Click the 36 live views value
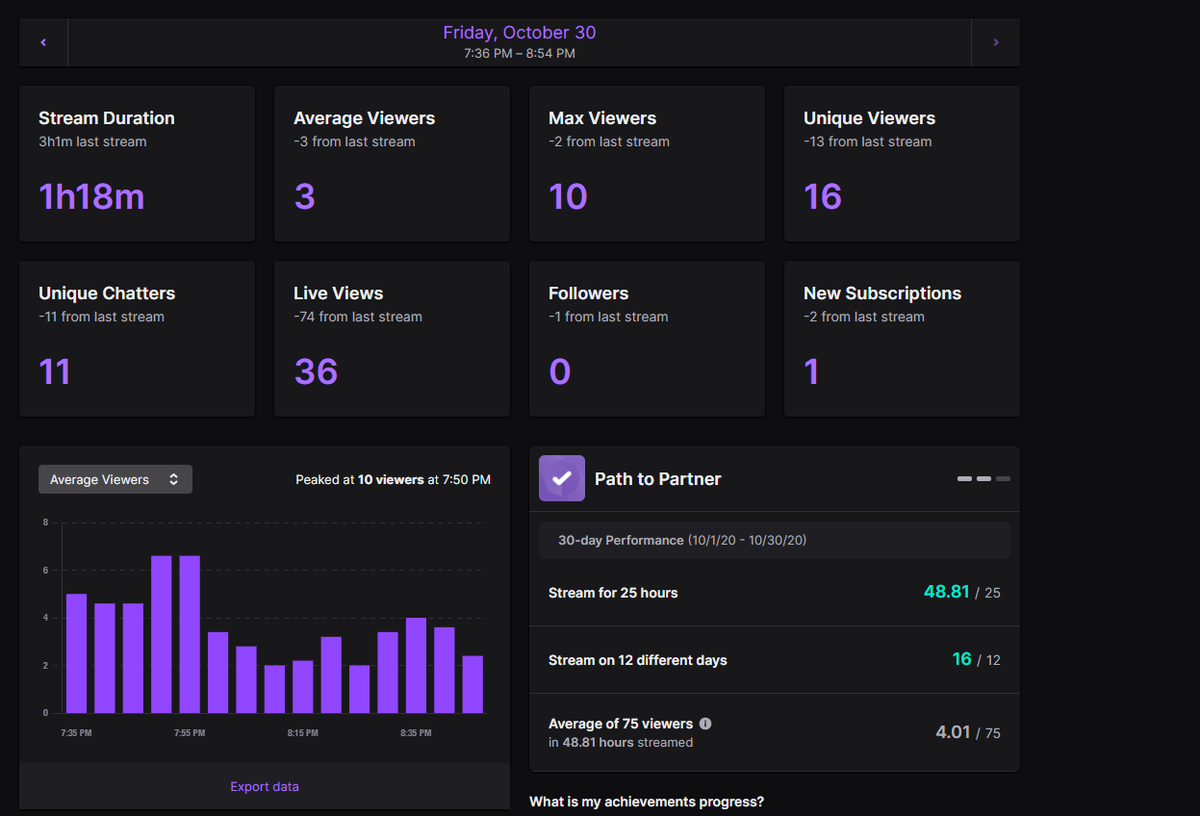 click(316, 372)
